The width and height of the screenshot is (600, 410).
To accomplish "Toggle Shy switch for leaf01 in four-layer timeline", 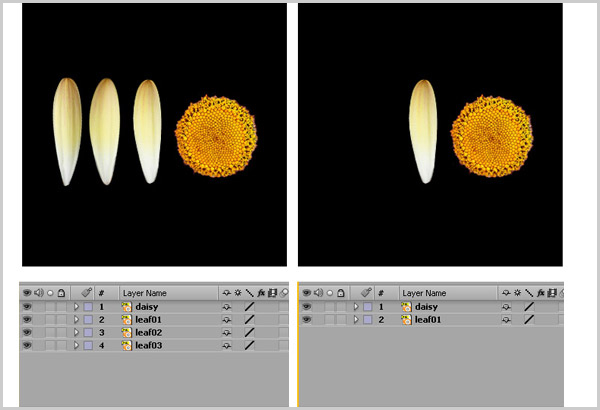I will [x=227, y=320].
